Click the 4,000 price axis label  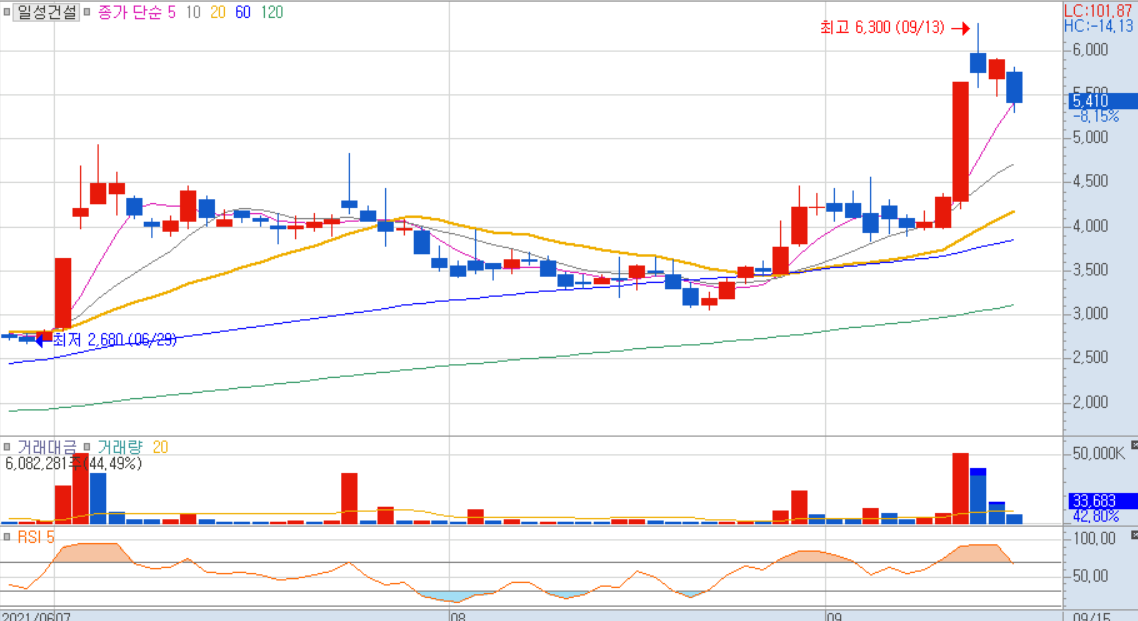tap(1090, 226)
